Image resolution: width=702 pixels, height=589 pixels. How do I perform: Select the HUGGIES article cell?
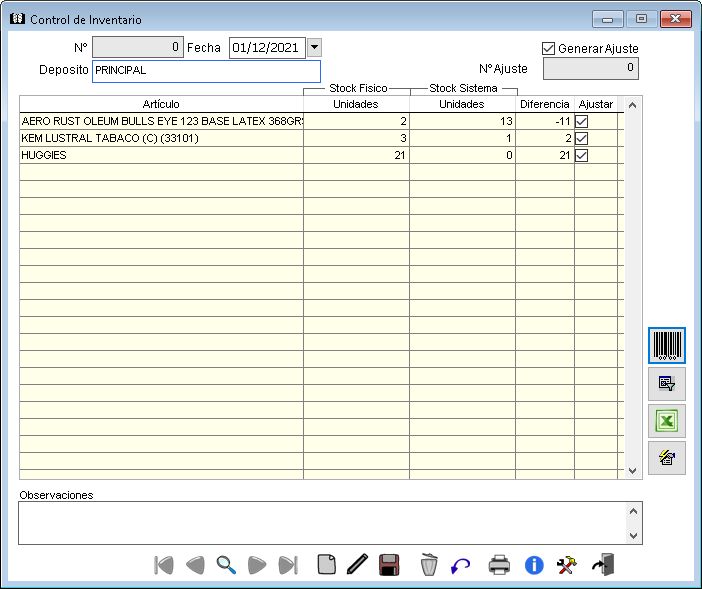tap(162, 155)
